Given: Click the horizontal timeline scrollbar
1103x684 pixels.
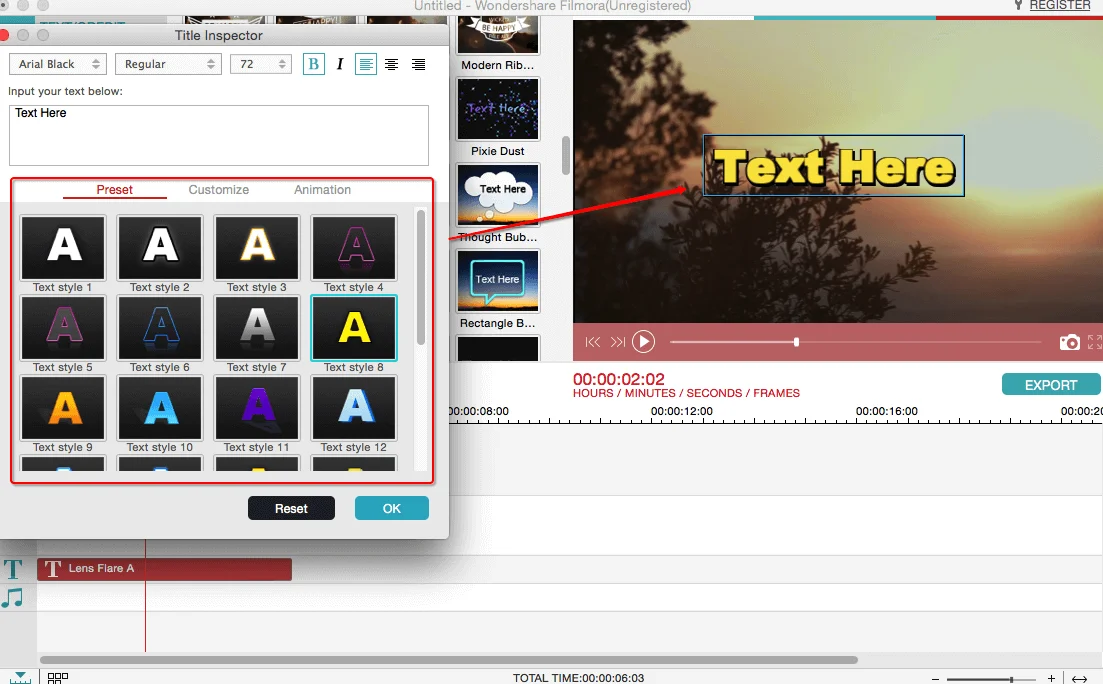Looking at the screenshot, I should click(449, 660).
